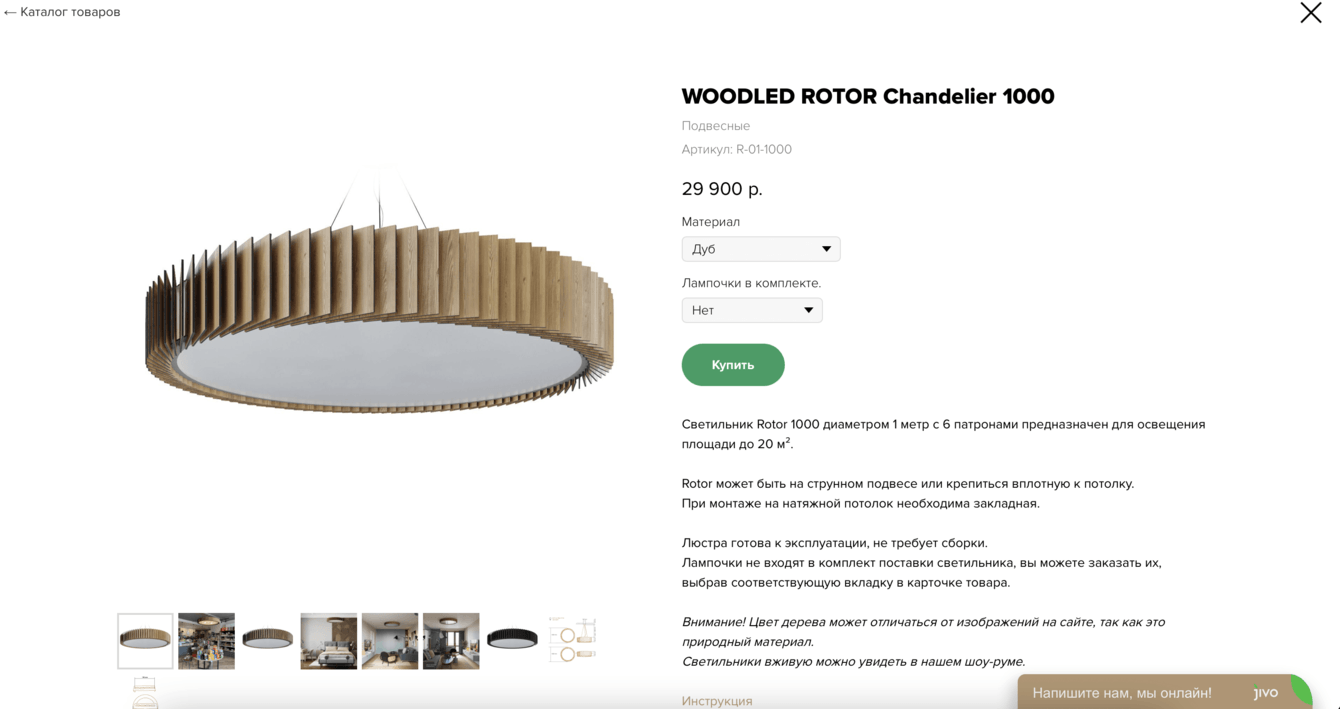
Task: Open the dark living room thumbnail
Action: pyautogui.click(x=451, y=641)
